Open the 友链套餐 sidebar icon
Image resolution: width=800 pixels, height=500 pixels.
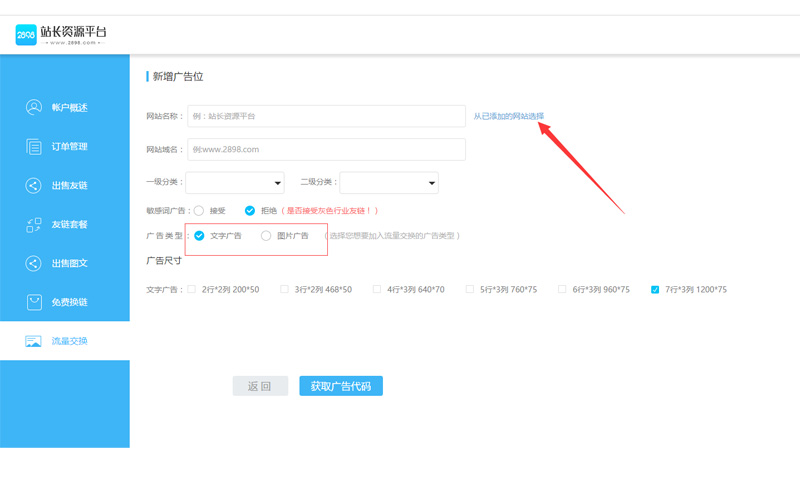coord(34,225)
